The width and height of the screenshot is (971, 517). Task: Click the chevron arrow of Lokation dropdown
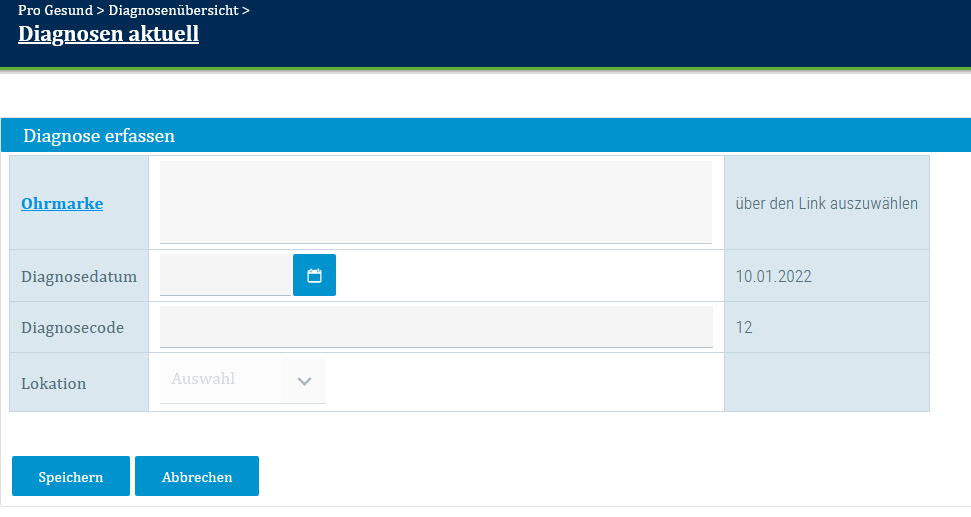coord(305,381)
